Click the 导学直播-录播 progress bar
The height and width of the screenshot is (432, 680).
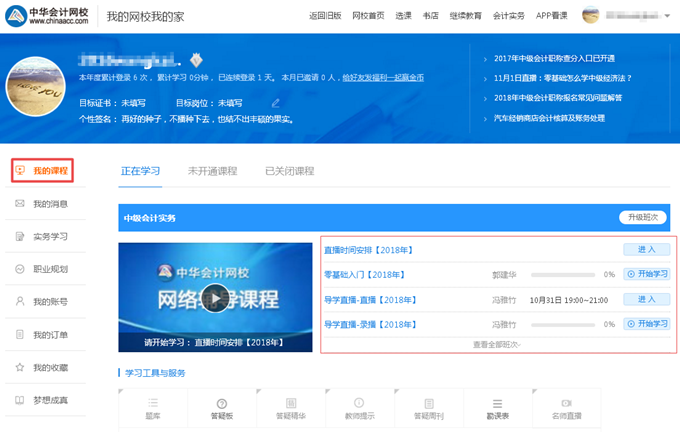click(x=563, y=324)
